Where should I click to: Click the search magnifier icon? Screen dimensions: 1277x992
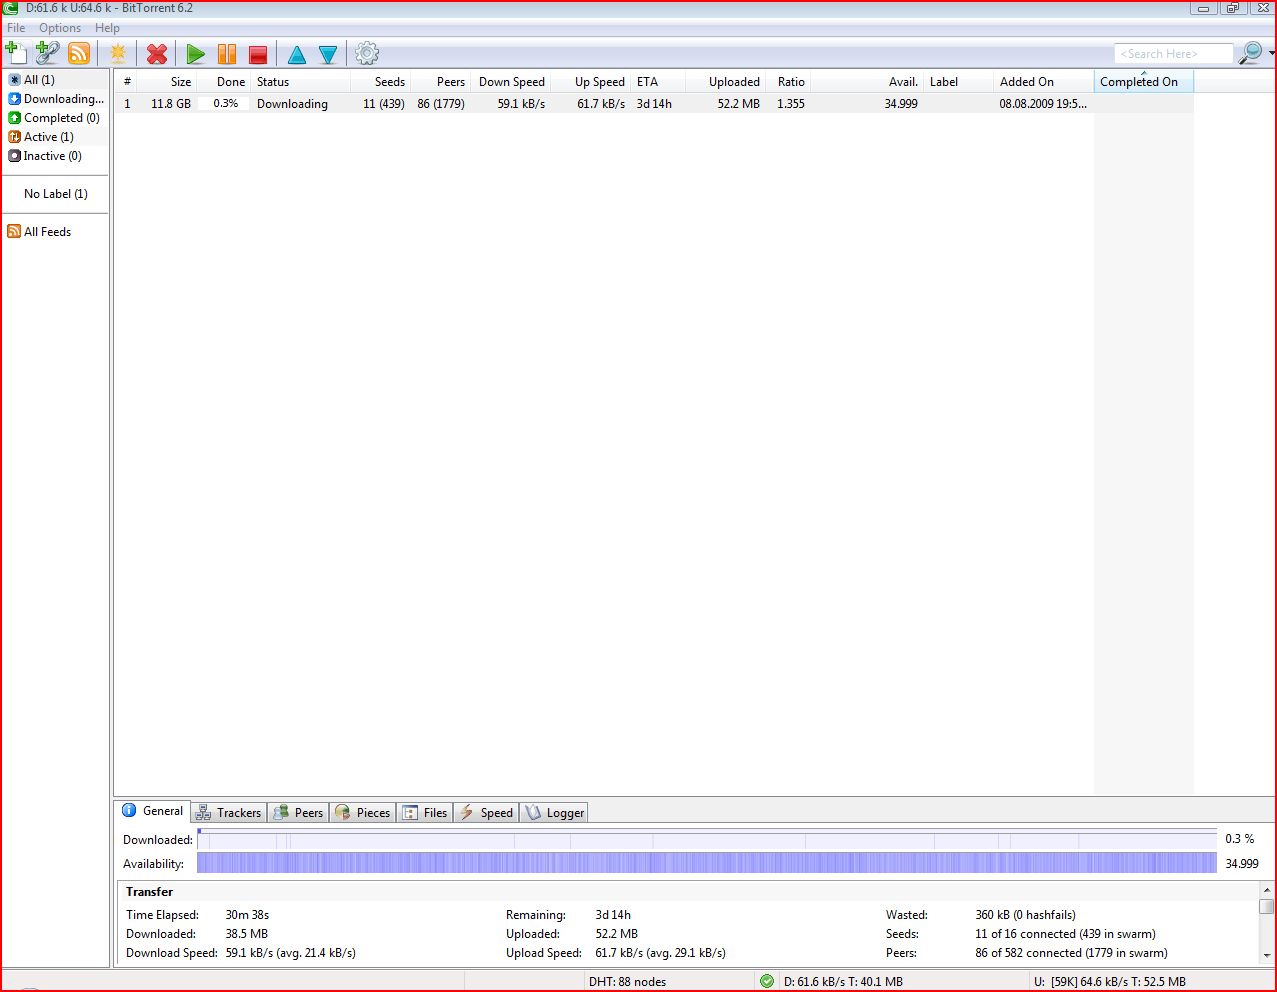click(x=1250, y=53)
